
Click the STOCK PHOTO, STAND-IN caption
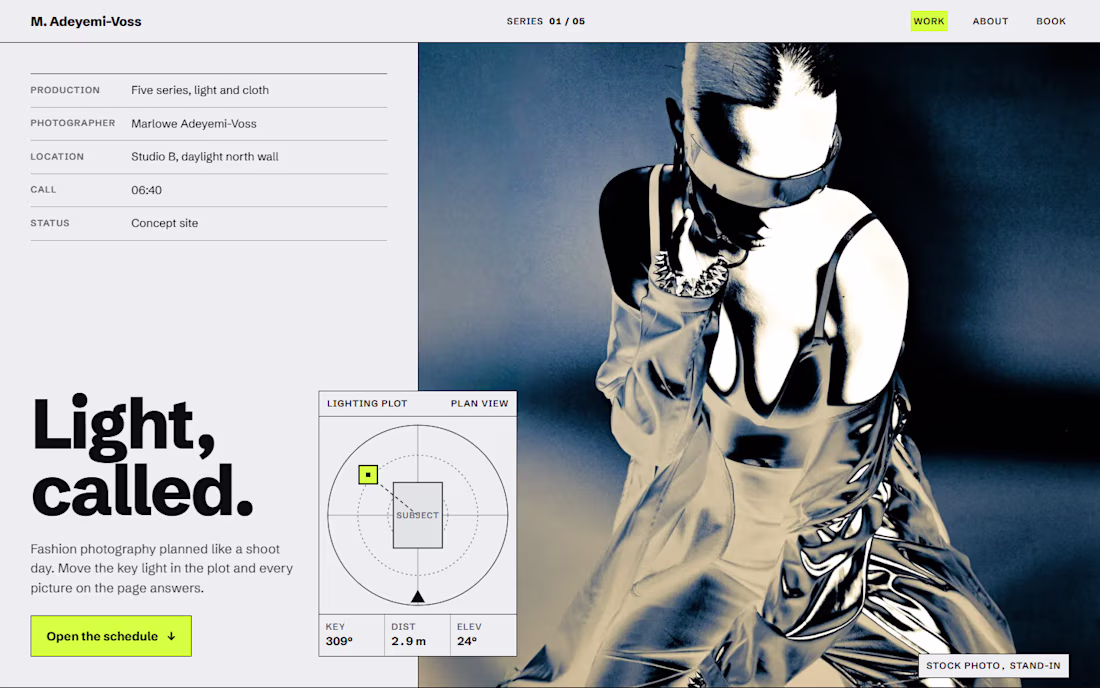pyautogui.click(x=993, y=666)
